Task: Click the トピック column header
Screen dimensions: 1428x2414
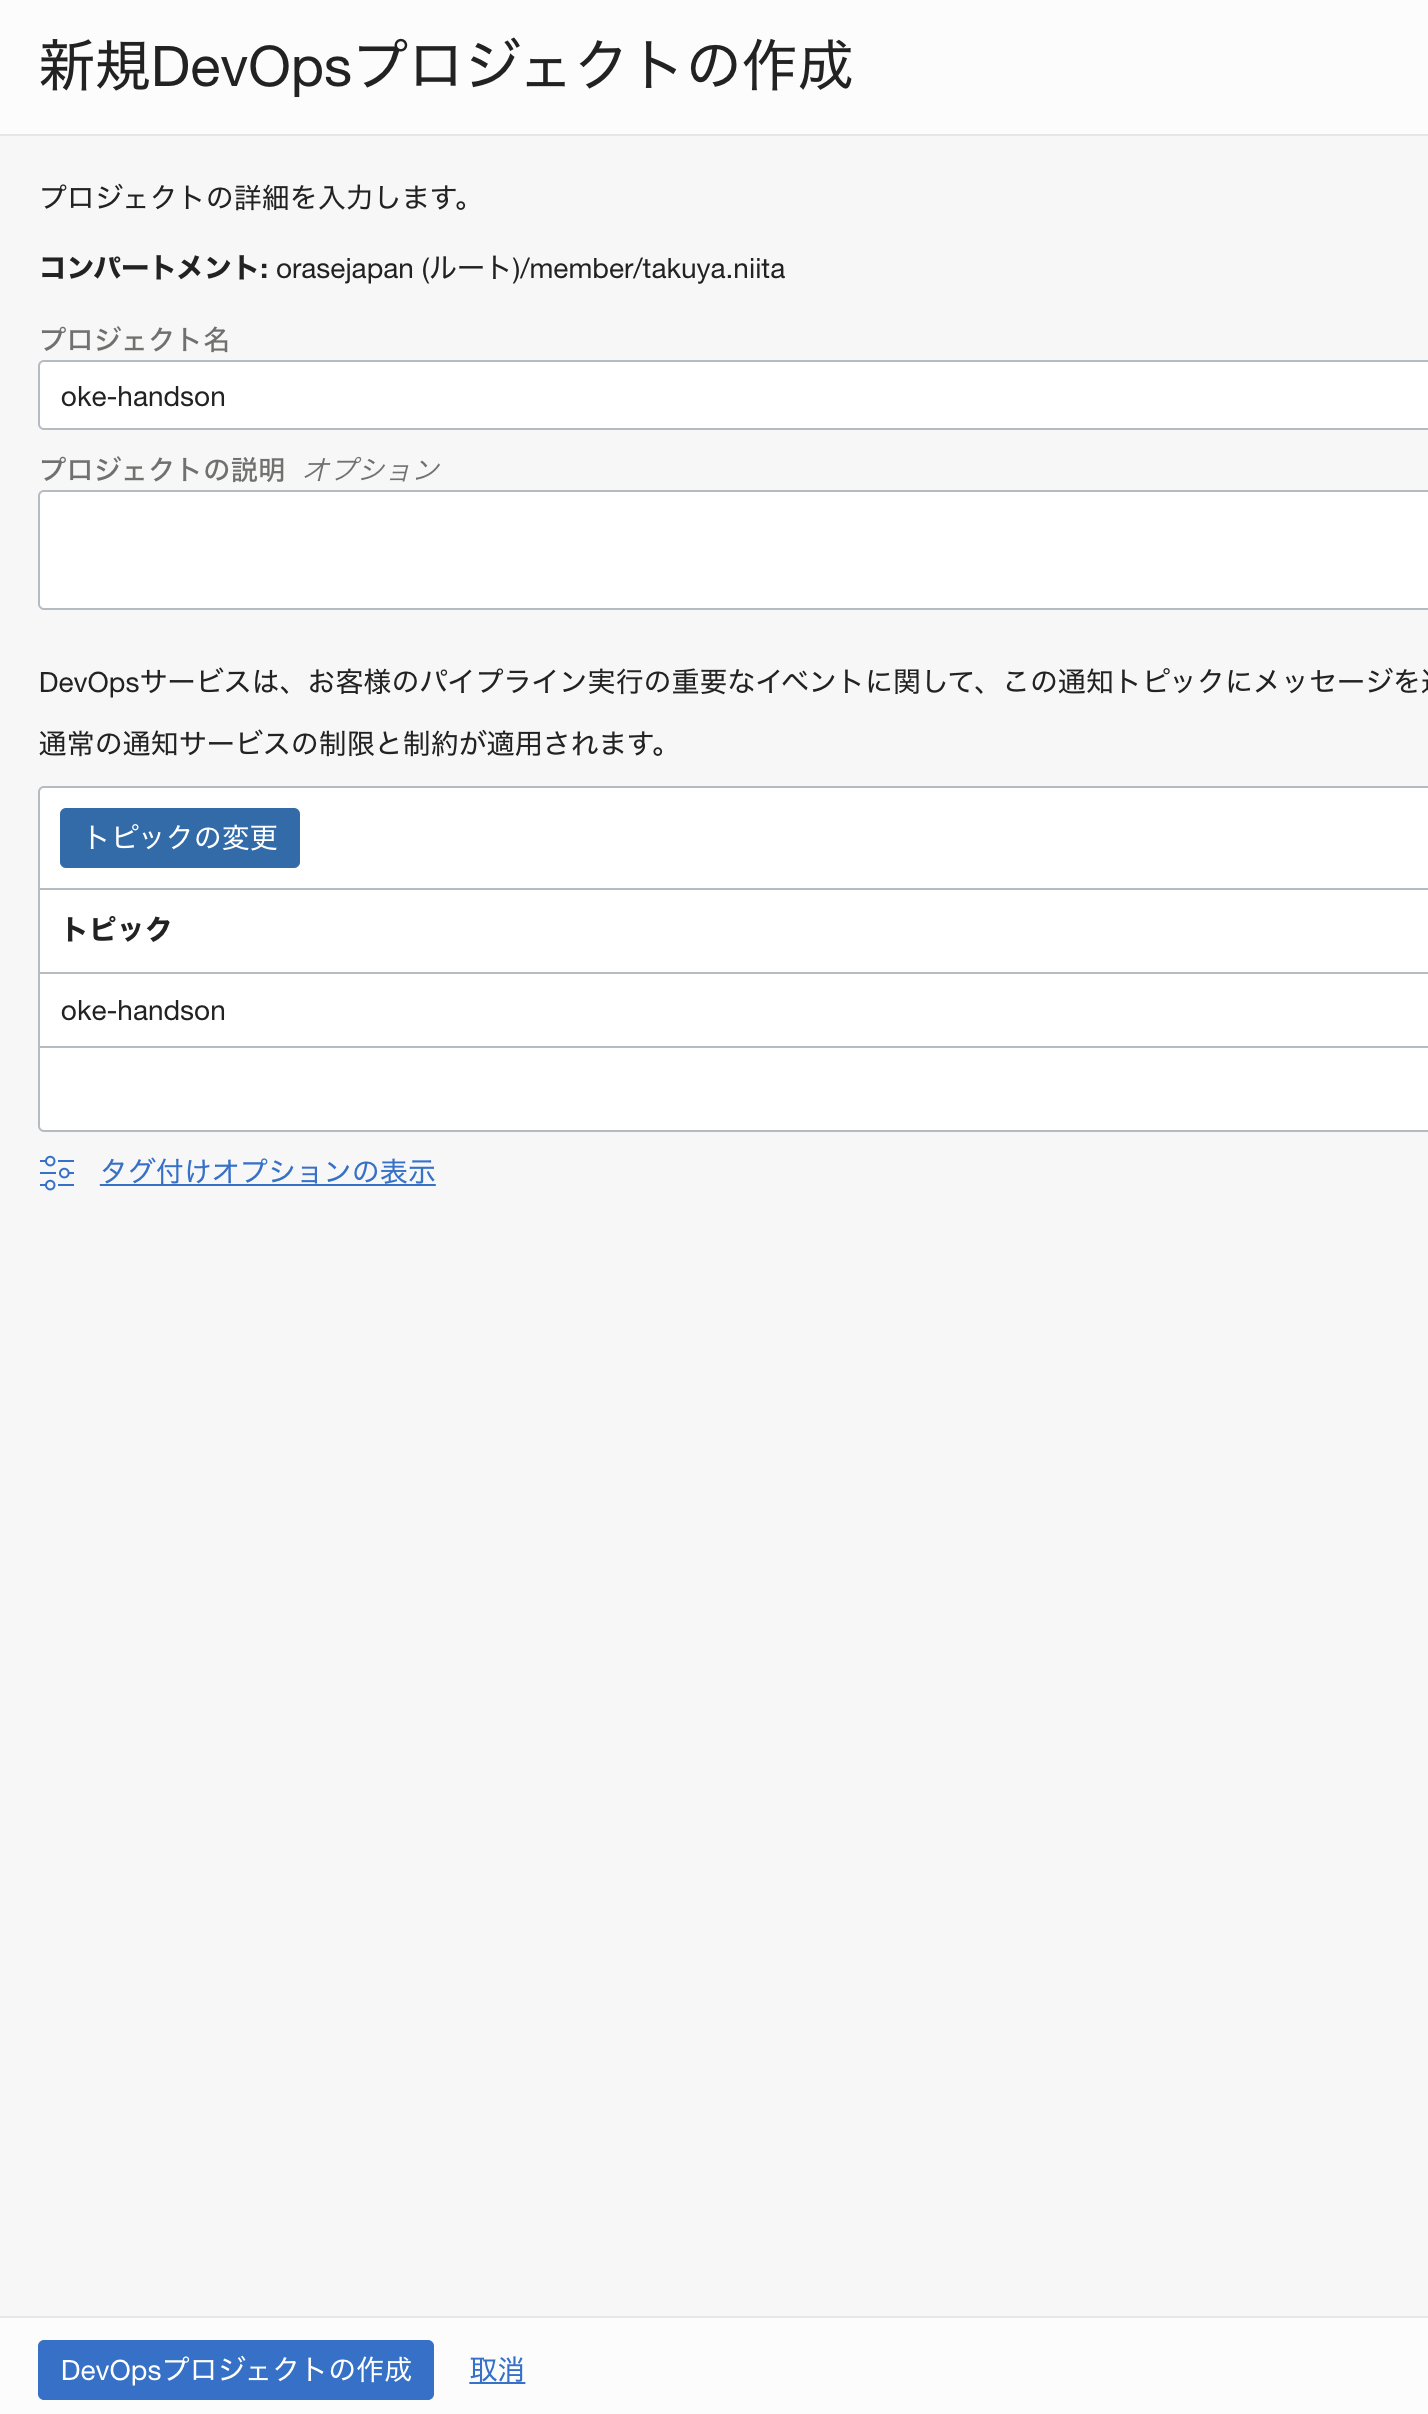Action: (117, 929)
